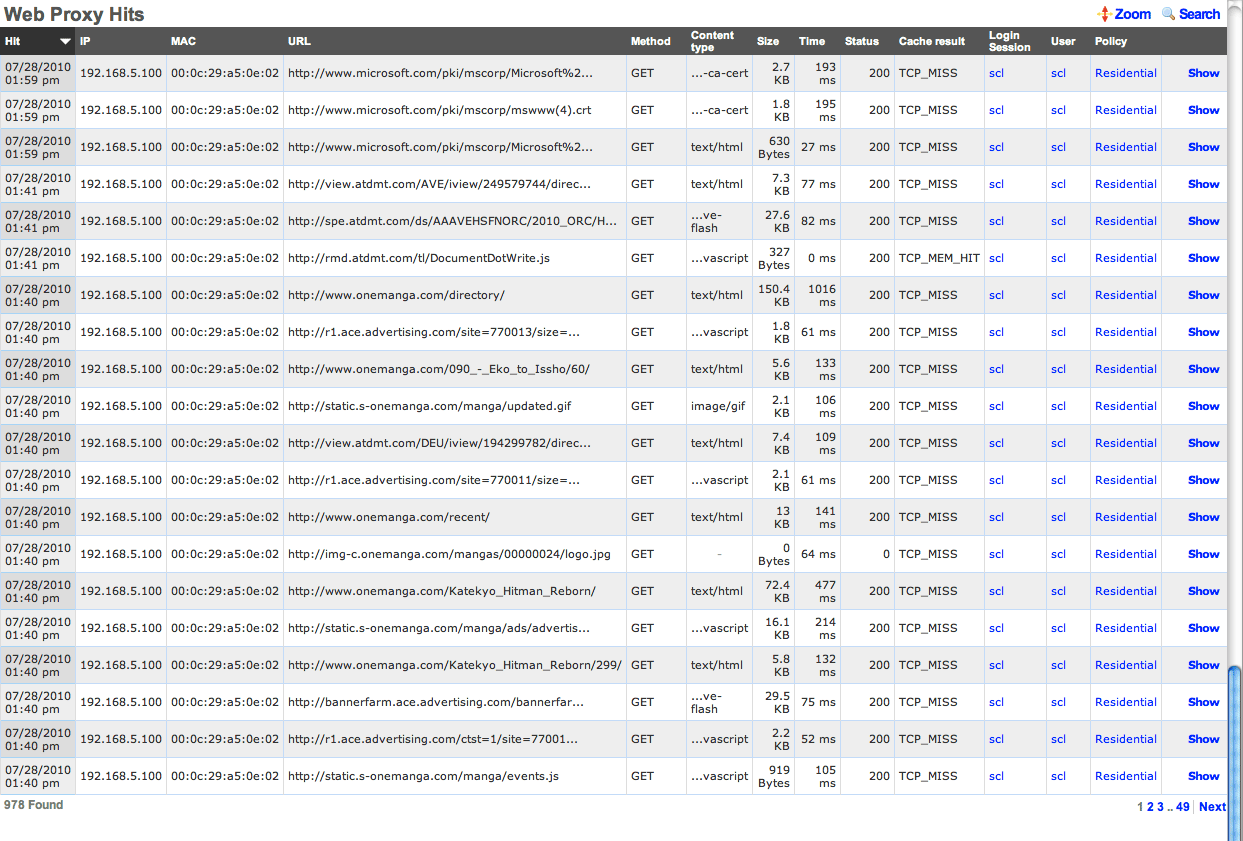Show details for DocumentDotWrite.js hit
This screenshot has height=841, width=1243.
click(x=1203, y=258)
